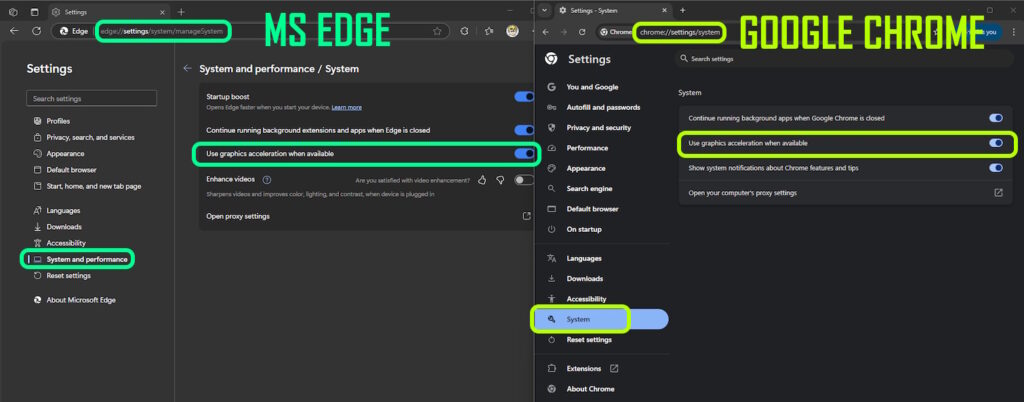This screenshot has height=402, width=1024.
Task: Turn on the Enhance videos switch
Action: click(x=524, y=180)
